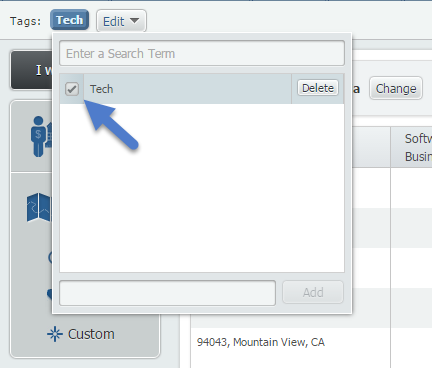432x368 pixels.
Task: Click the small arrow on the Edit button
Action: (134, 21)
